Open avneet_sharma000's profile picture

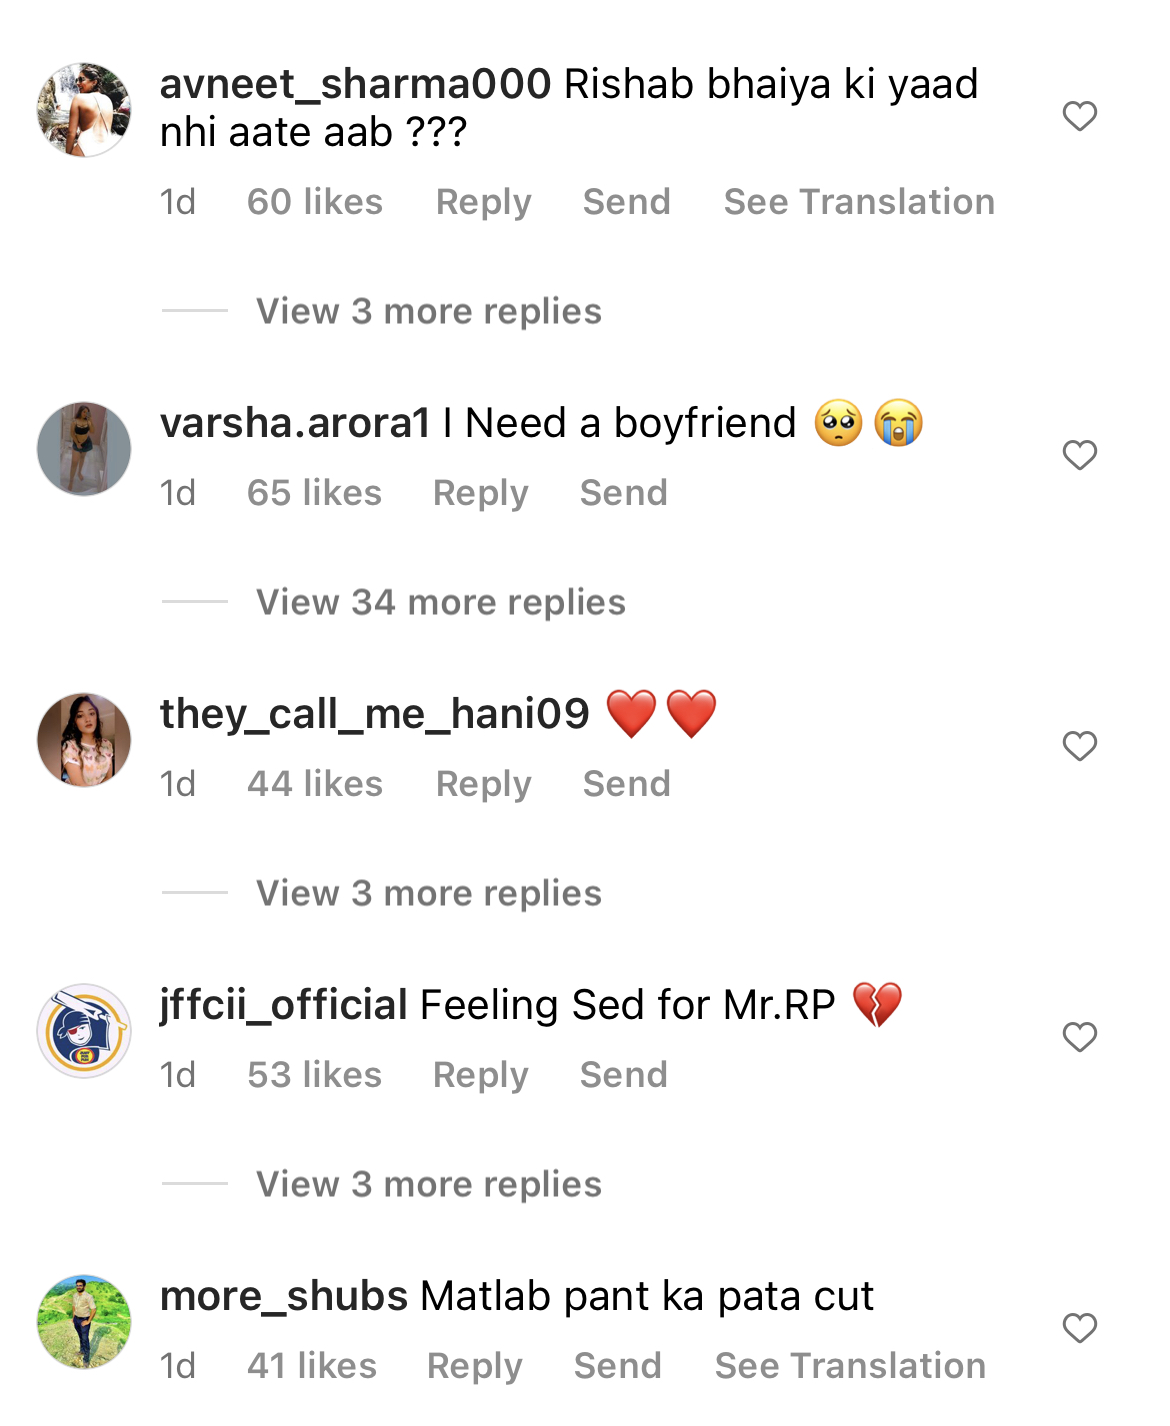click(84, 110)
